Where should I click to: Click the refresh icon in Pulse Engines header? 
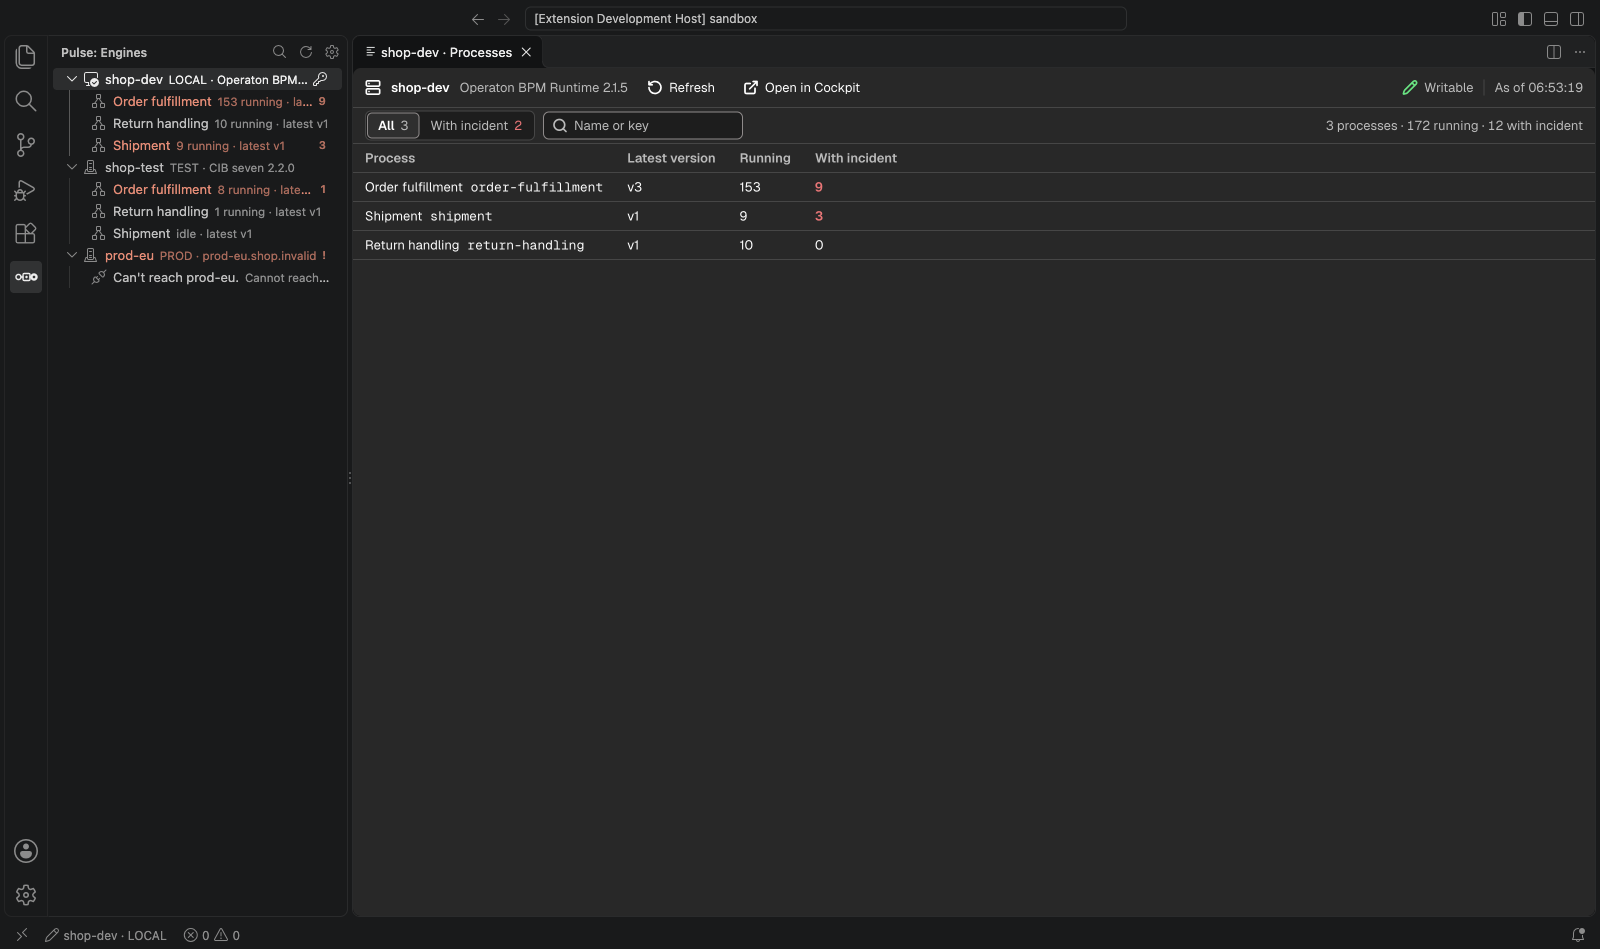coord(306,52)
